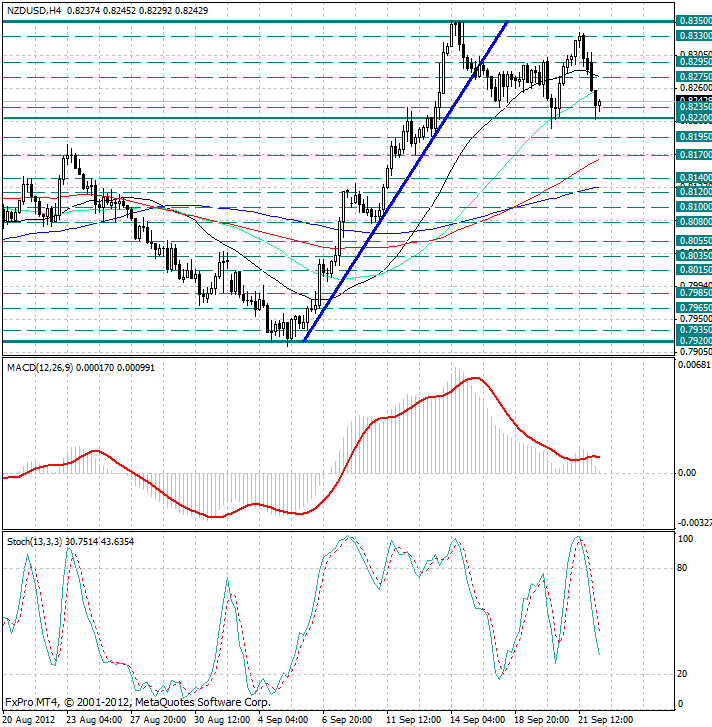
Task: Select the 20 Aug 2012 date label
Action: [x=29, y=720]
